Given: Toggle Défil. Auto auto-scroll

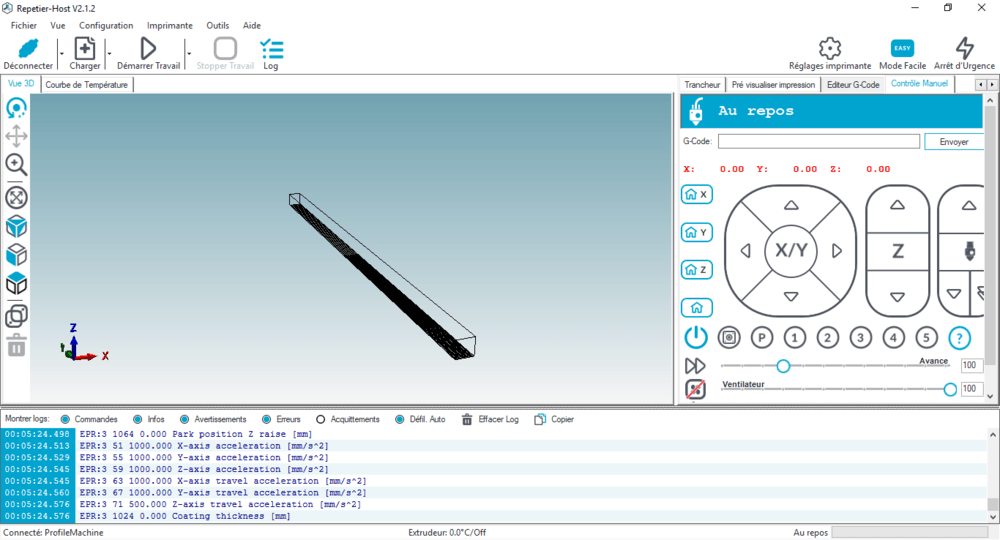Looking at the screenshot, I should pyautogui.click(x=399, y=420).
